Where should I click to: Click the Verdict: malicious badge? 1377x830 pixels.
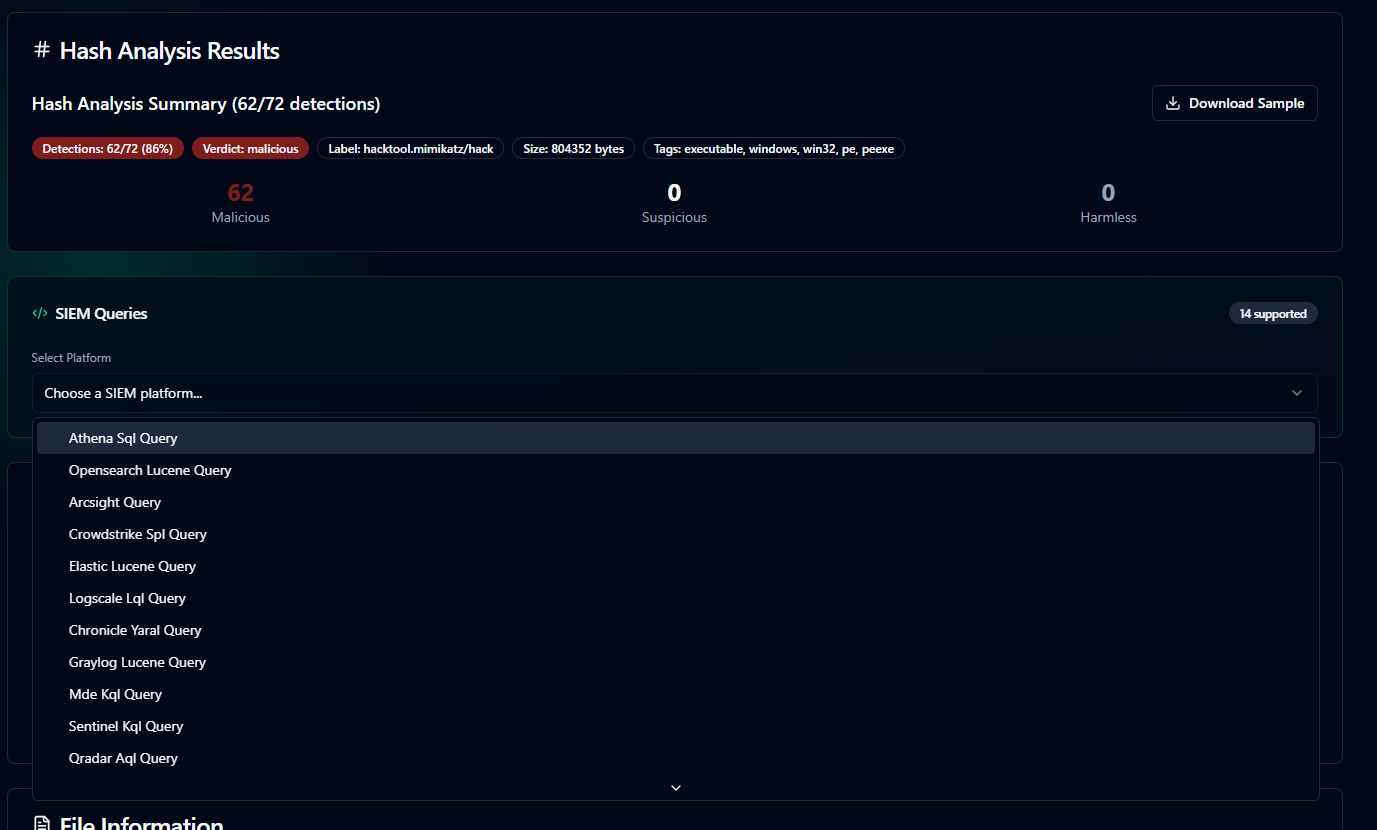[x=250, y=149]
